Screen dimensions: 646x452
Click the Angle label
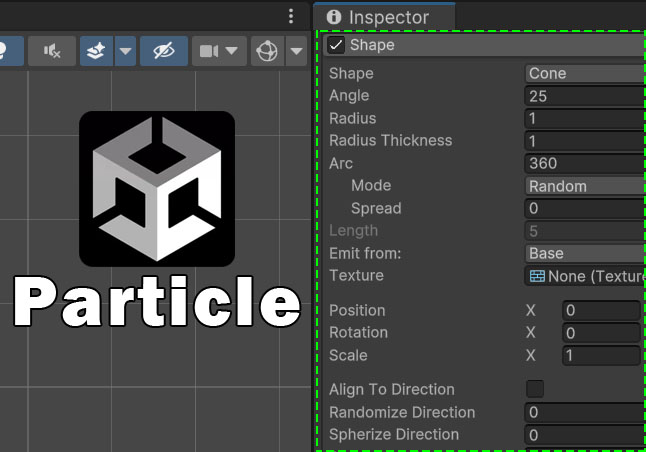(x=349, y=96)
